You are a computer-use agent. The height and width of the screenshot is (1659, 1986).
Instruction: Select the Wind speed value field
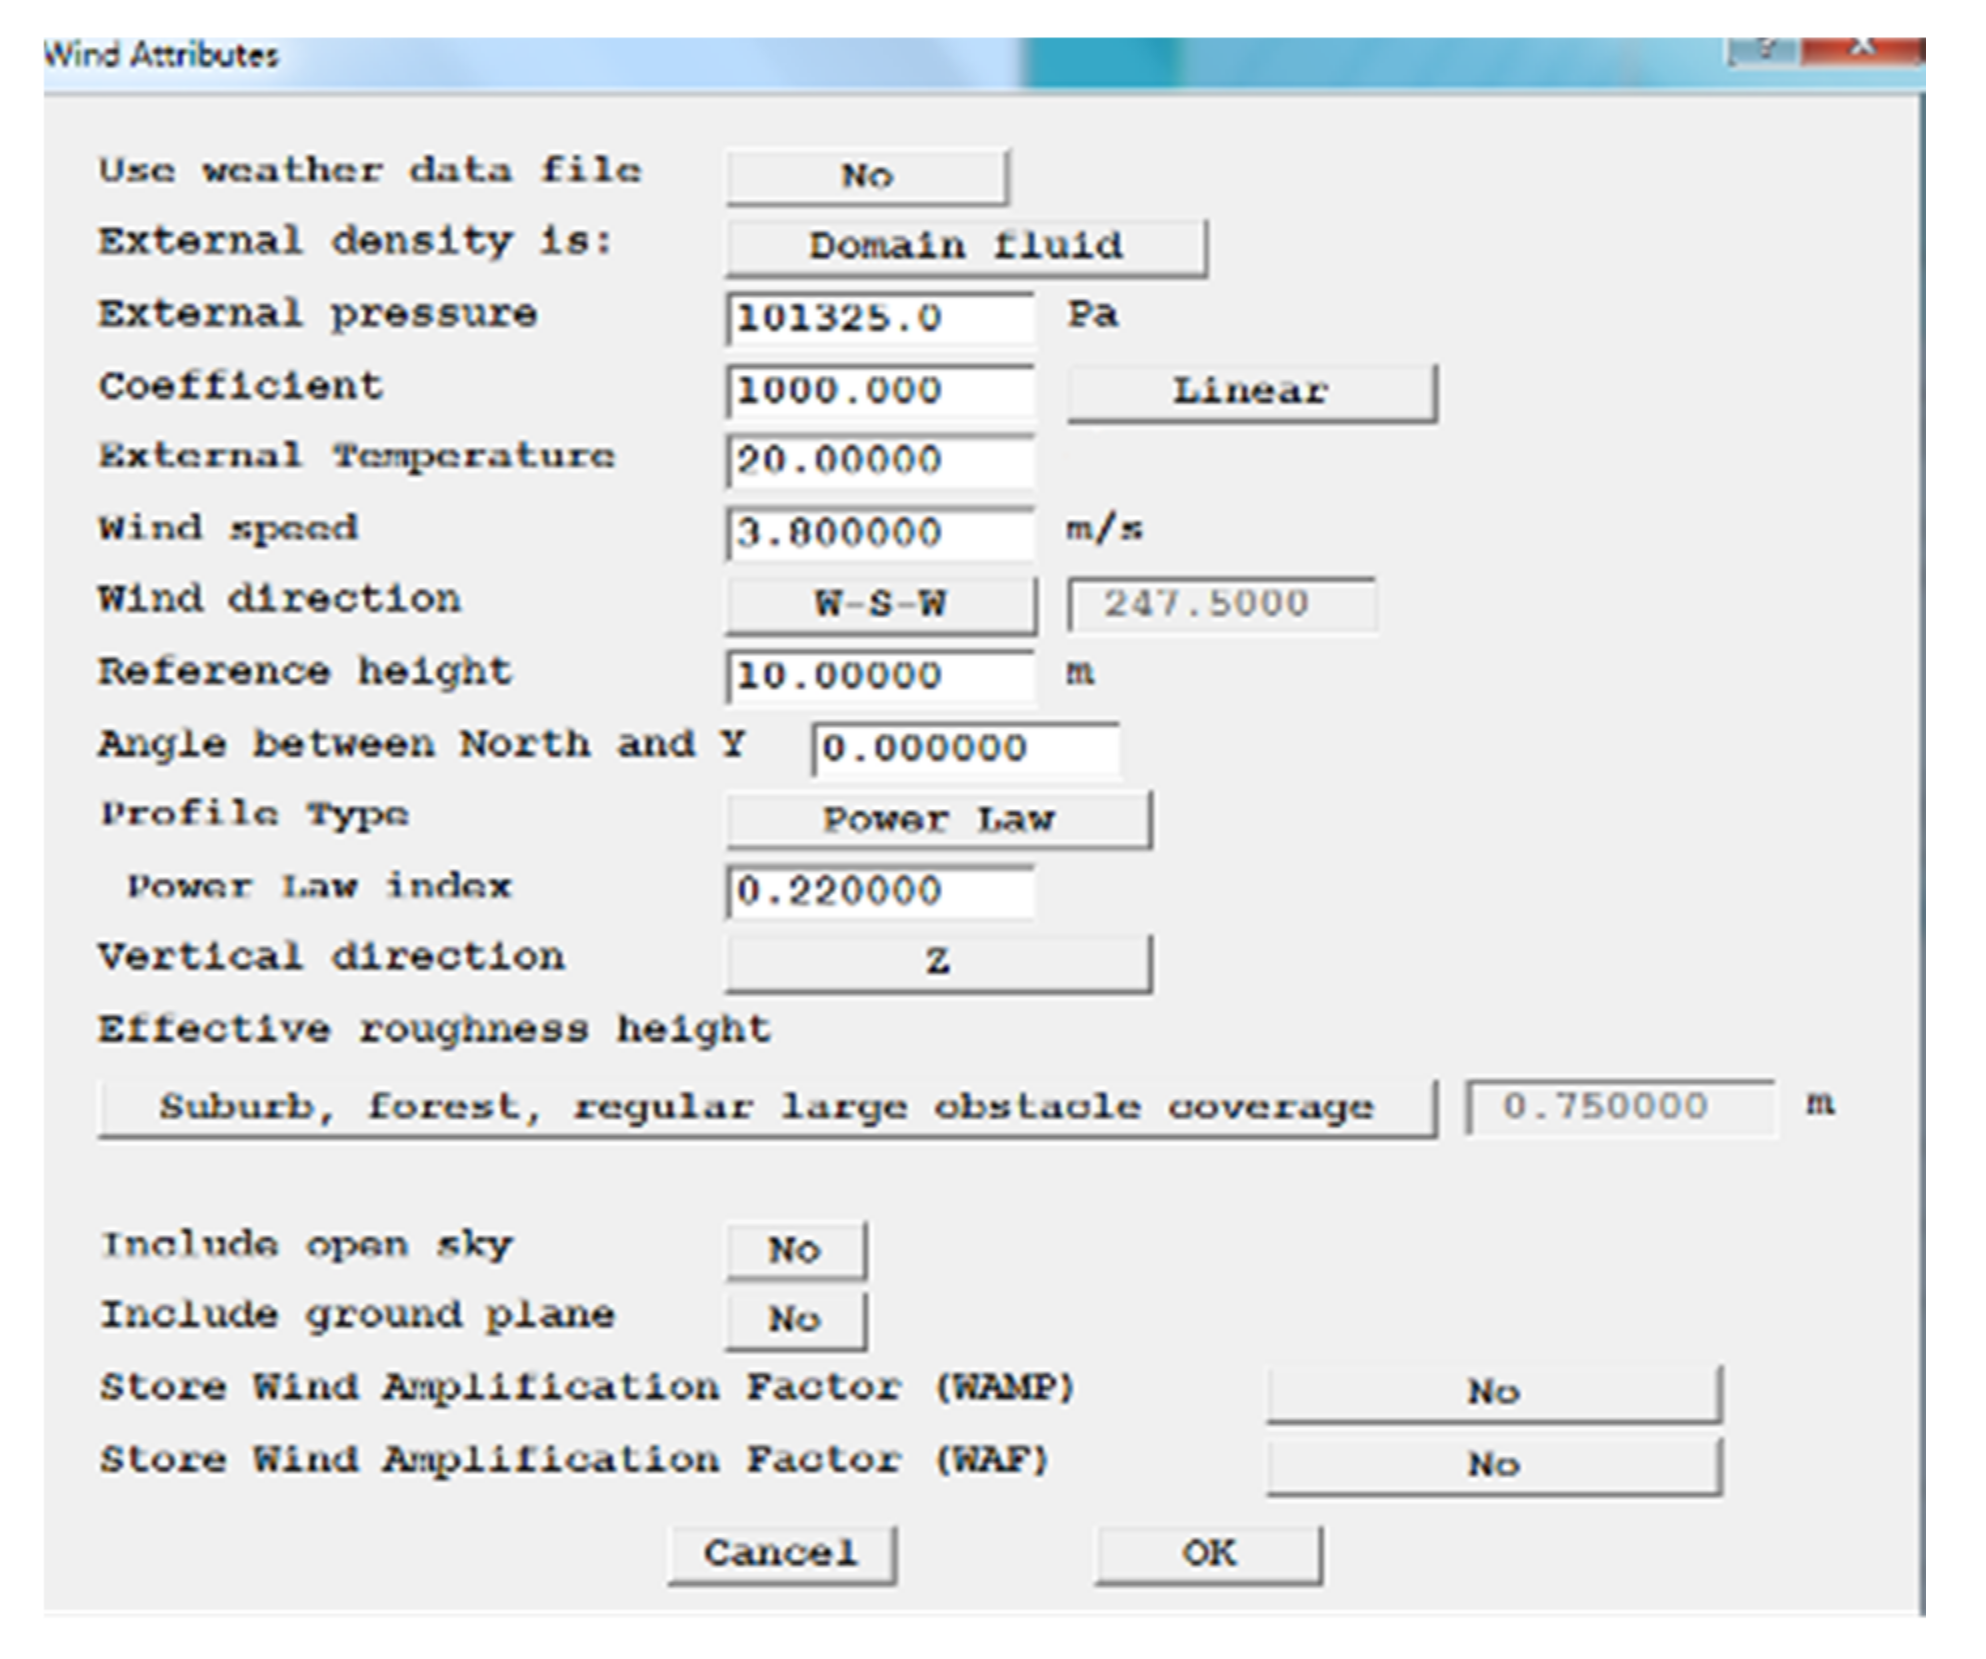(x=879, y=533)
